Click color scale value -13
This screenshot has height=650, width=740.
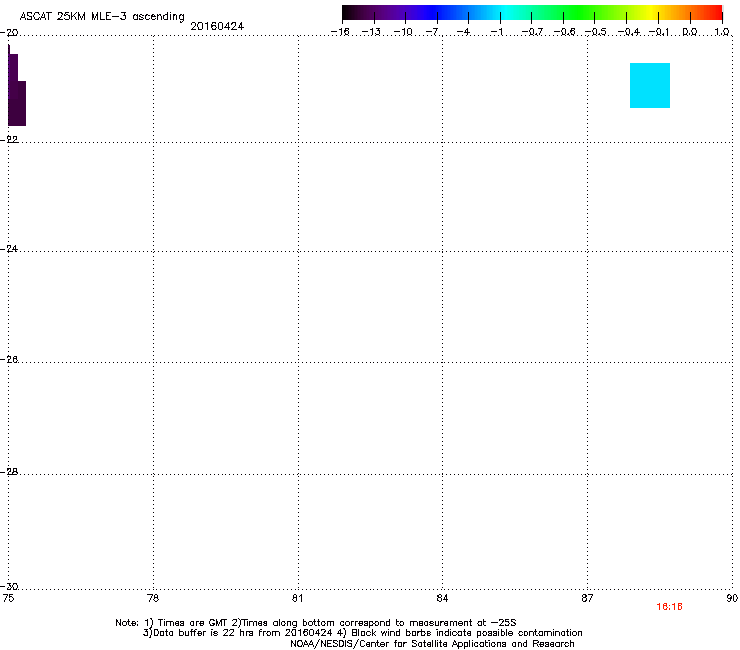(x=371, y=32)
